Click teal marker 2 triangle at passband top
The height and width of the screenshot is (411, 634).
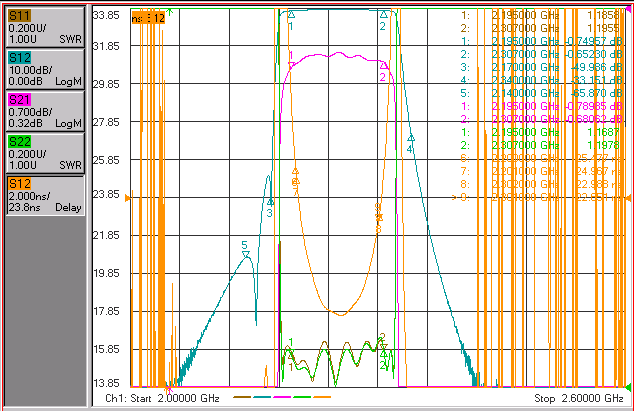(x=383, y=15)
